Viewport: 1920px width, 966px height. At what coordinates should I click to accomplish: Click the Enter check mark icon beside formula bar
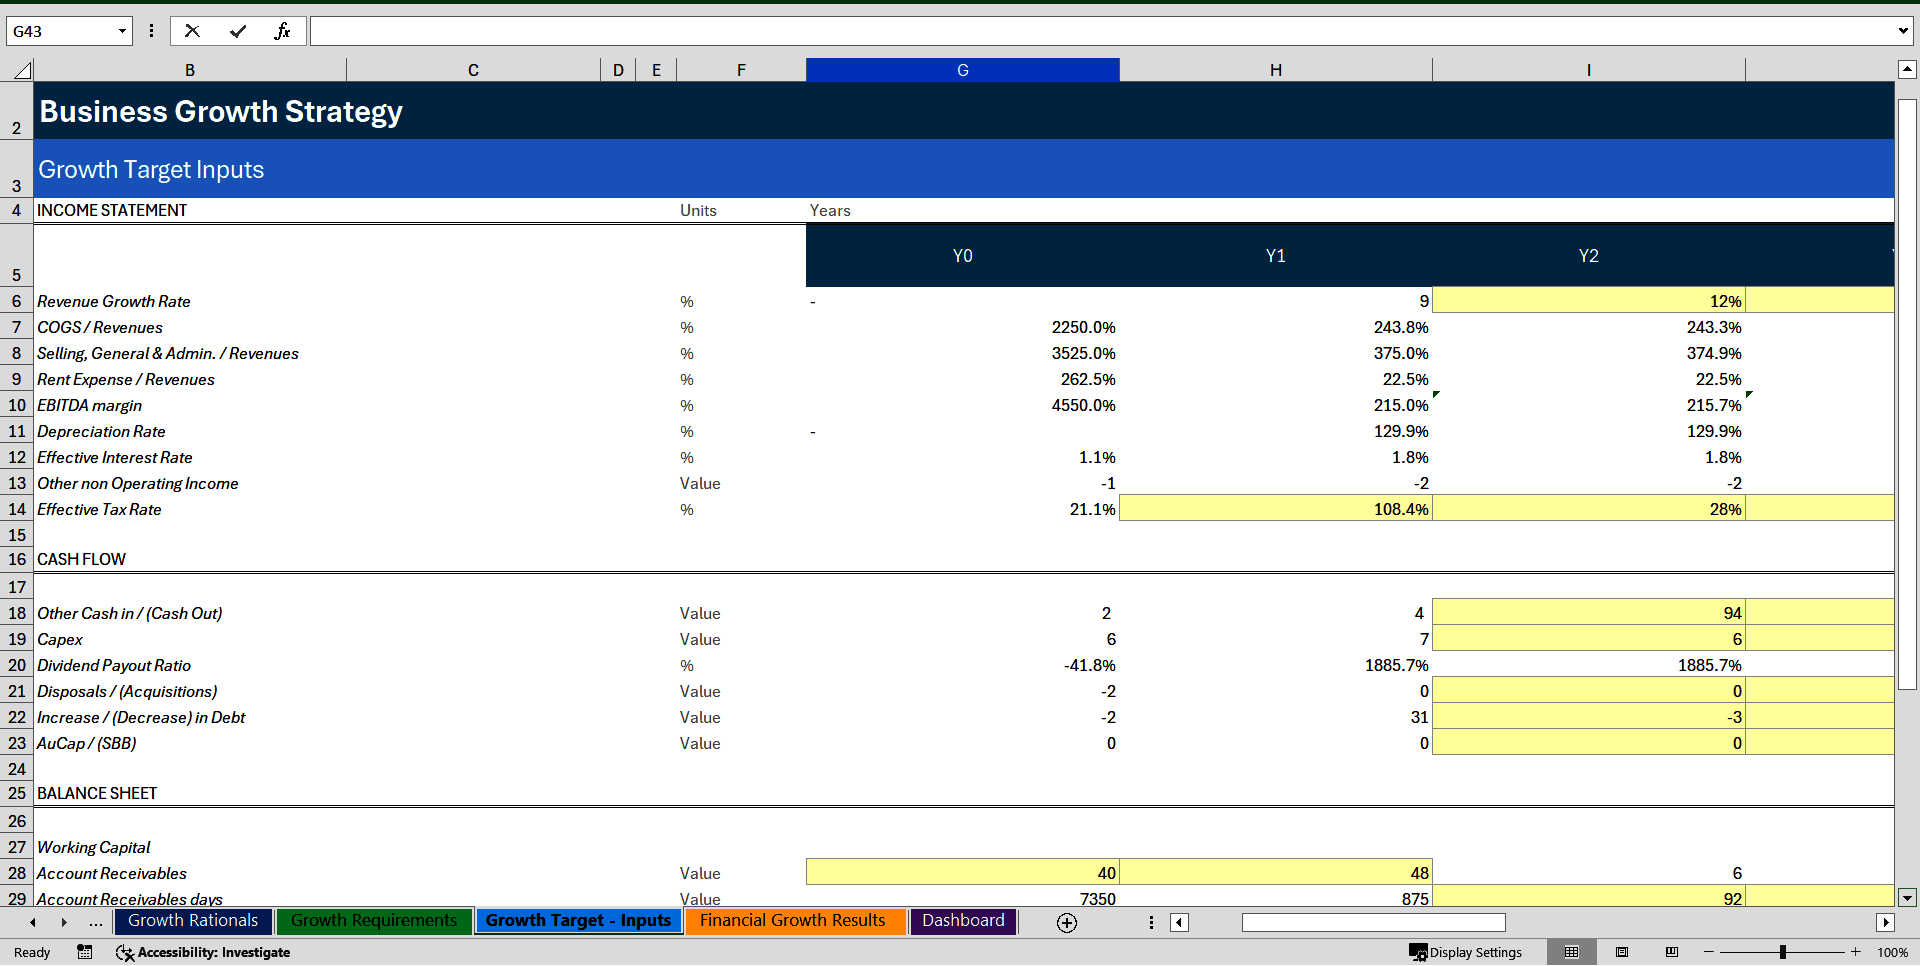tap(238, 30)
